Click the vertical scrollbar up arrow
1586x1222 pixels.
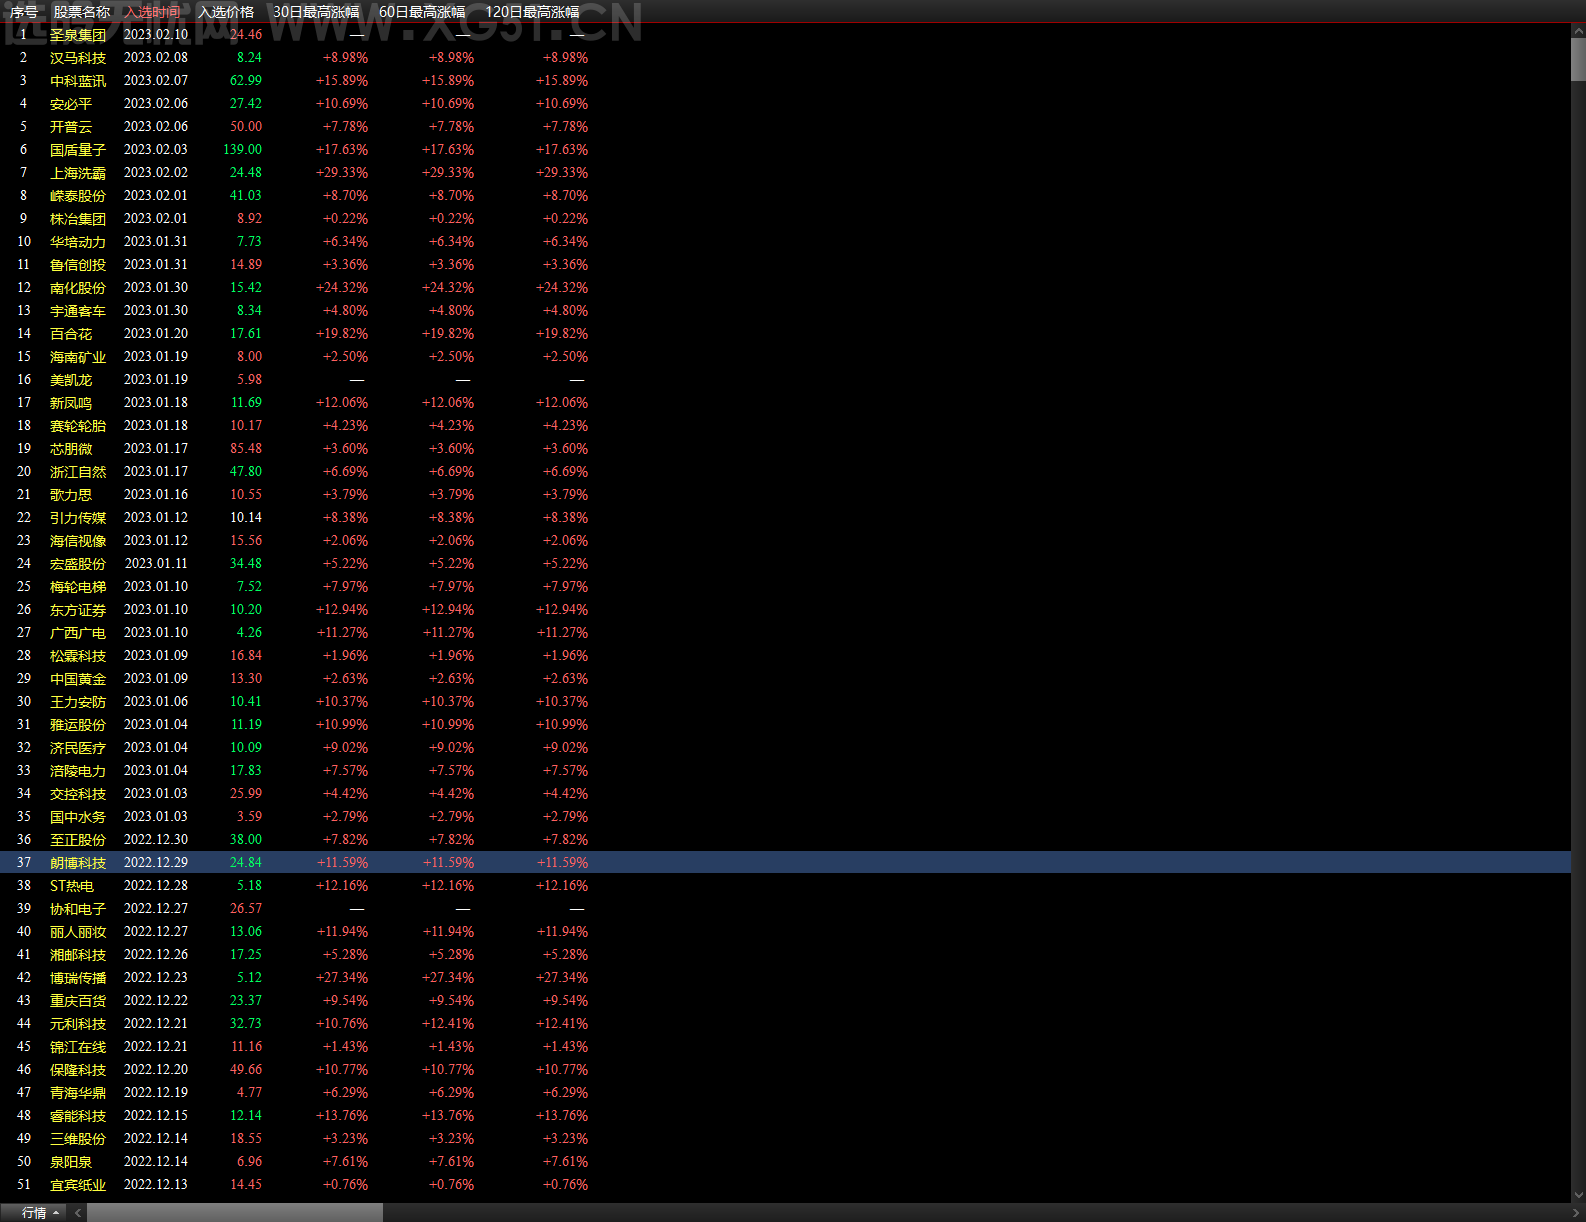pos(1578,31)
